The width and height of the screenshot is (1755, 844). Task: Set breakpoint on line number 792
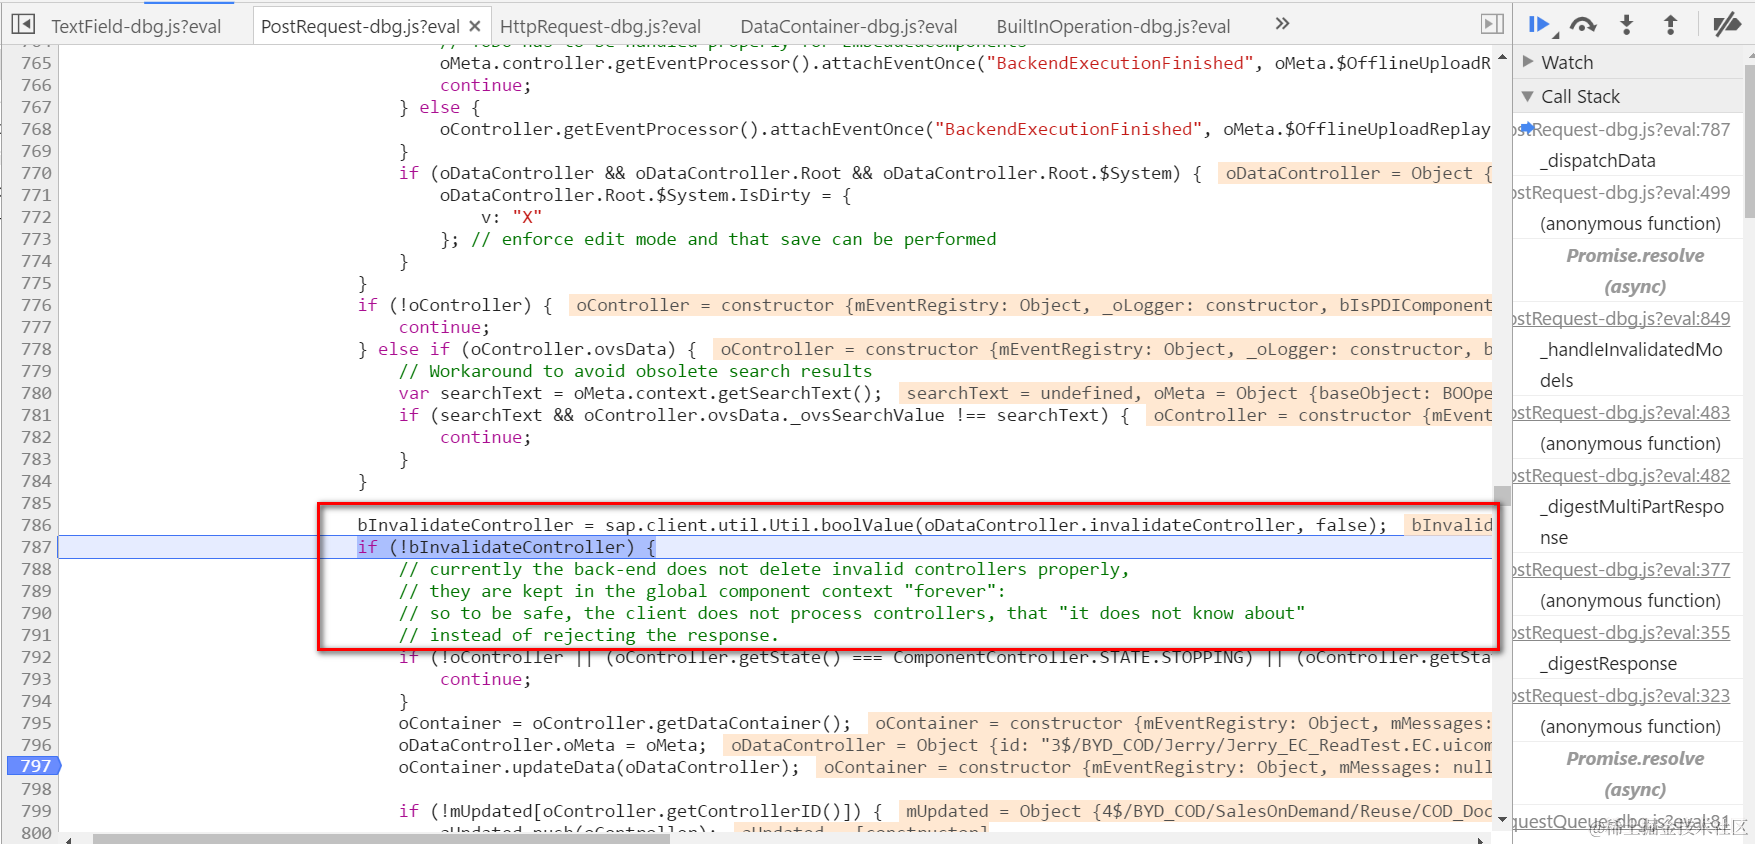pyautogui.click(x=36, y=657)
